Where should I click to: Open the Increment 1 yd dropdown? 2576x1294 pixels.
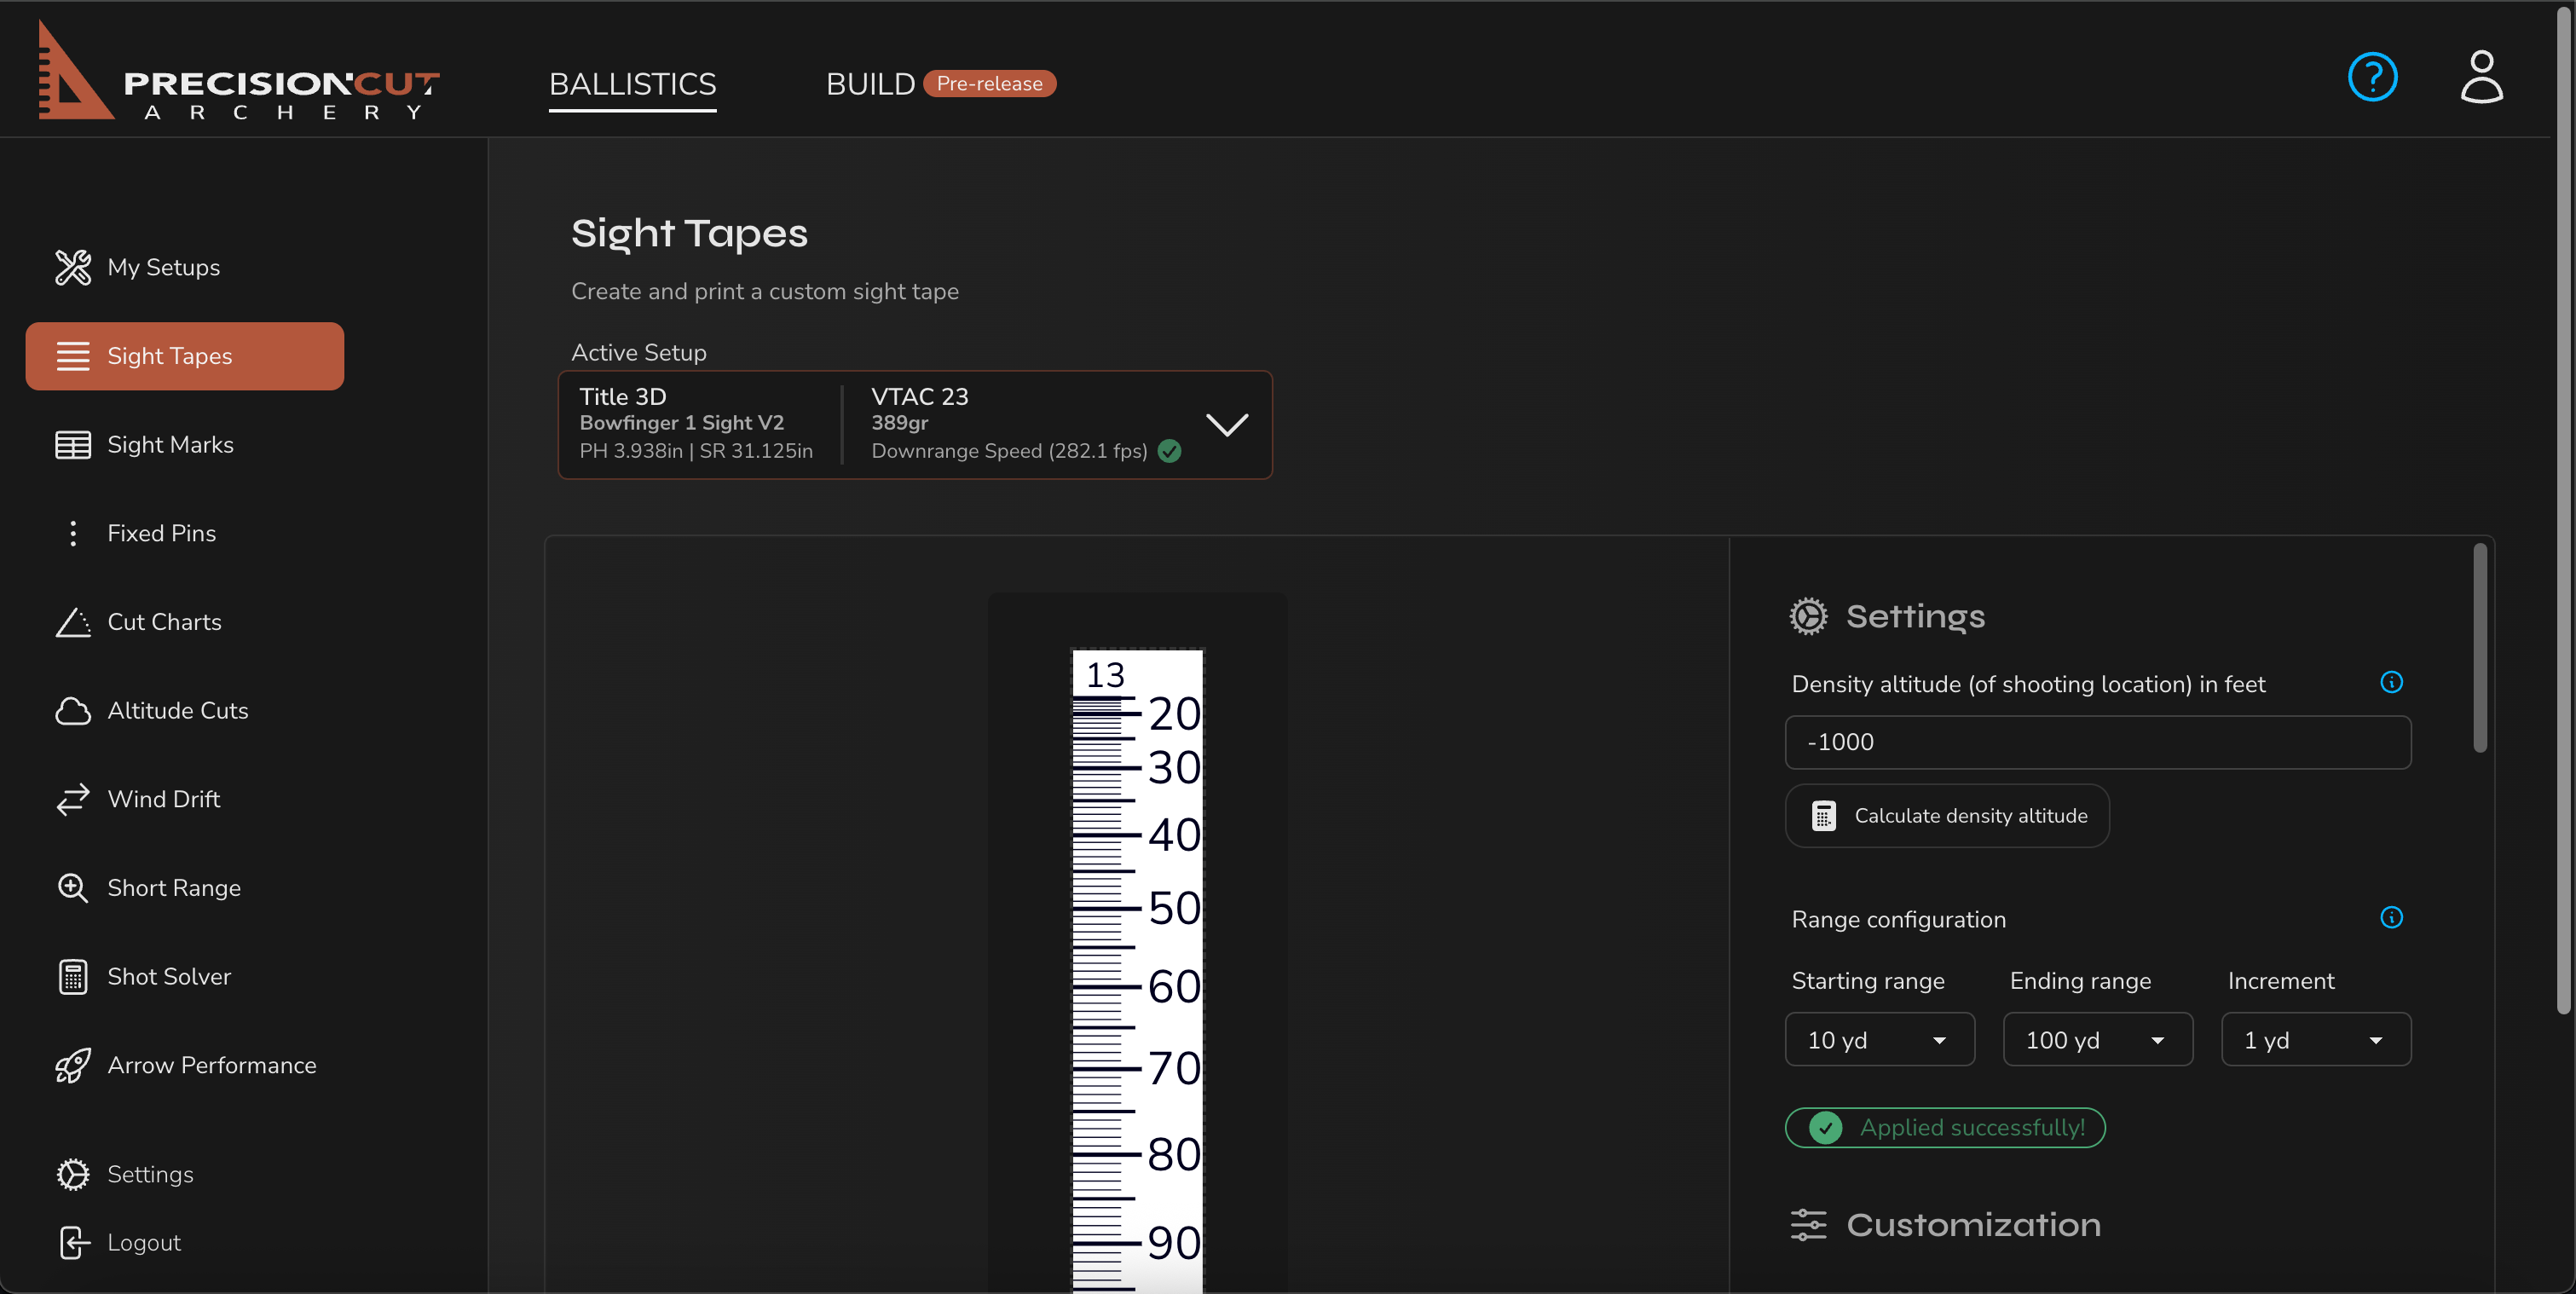pos(2315,1040)
